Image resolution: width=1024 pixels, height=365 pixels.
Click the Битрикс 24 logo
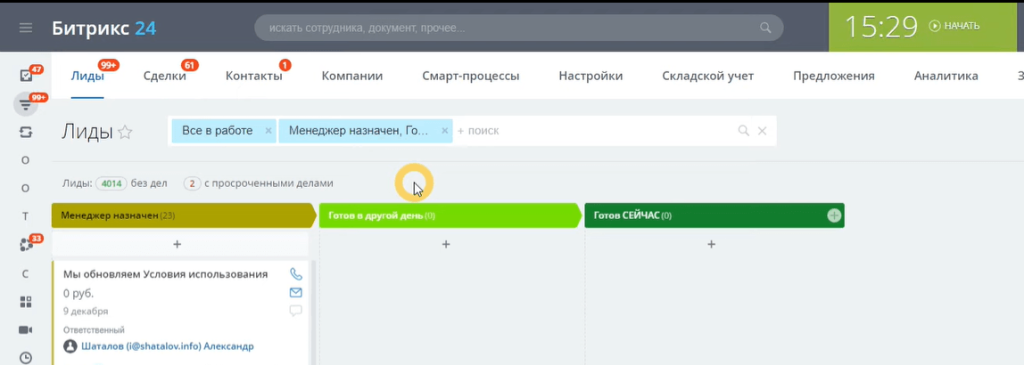104,28
